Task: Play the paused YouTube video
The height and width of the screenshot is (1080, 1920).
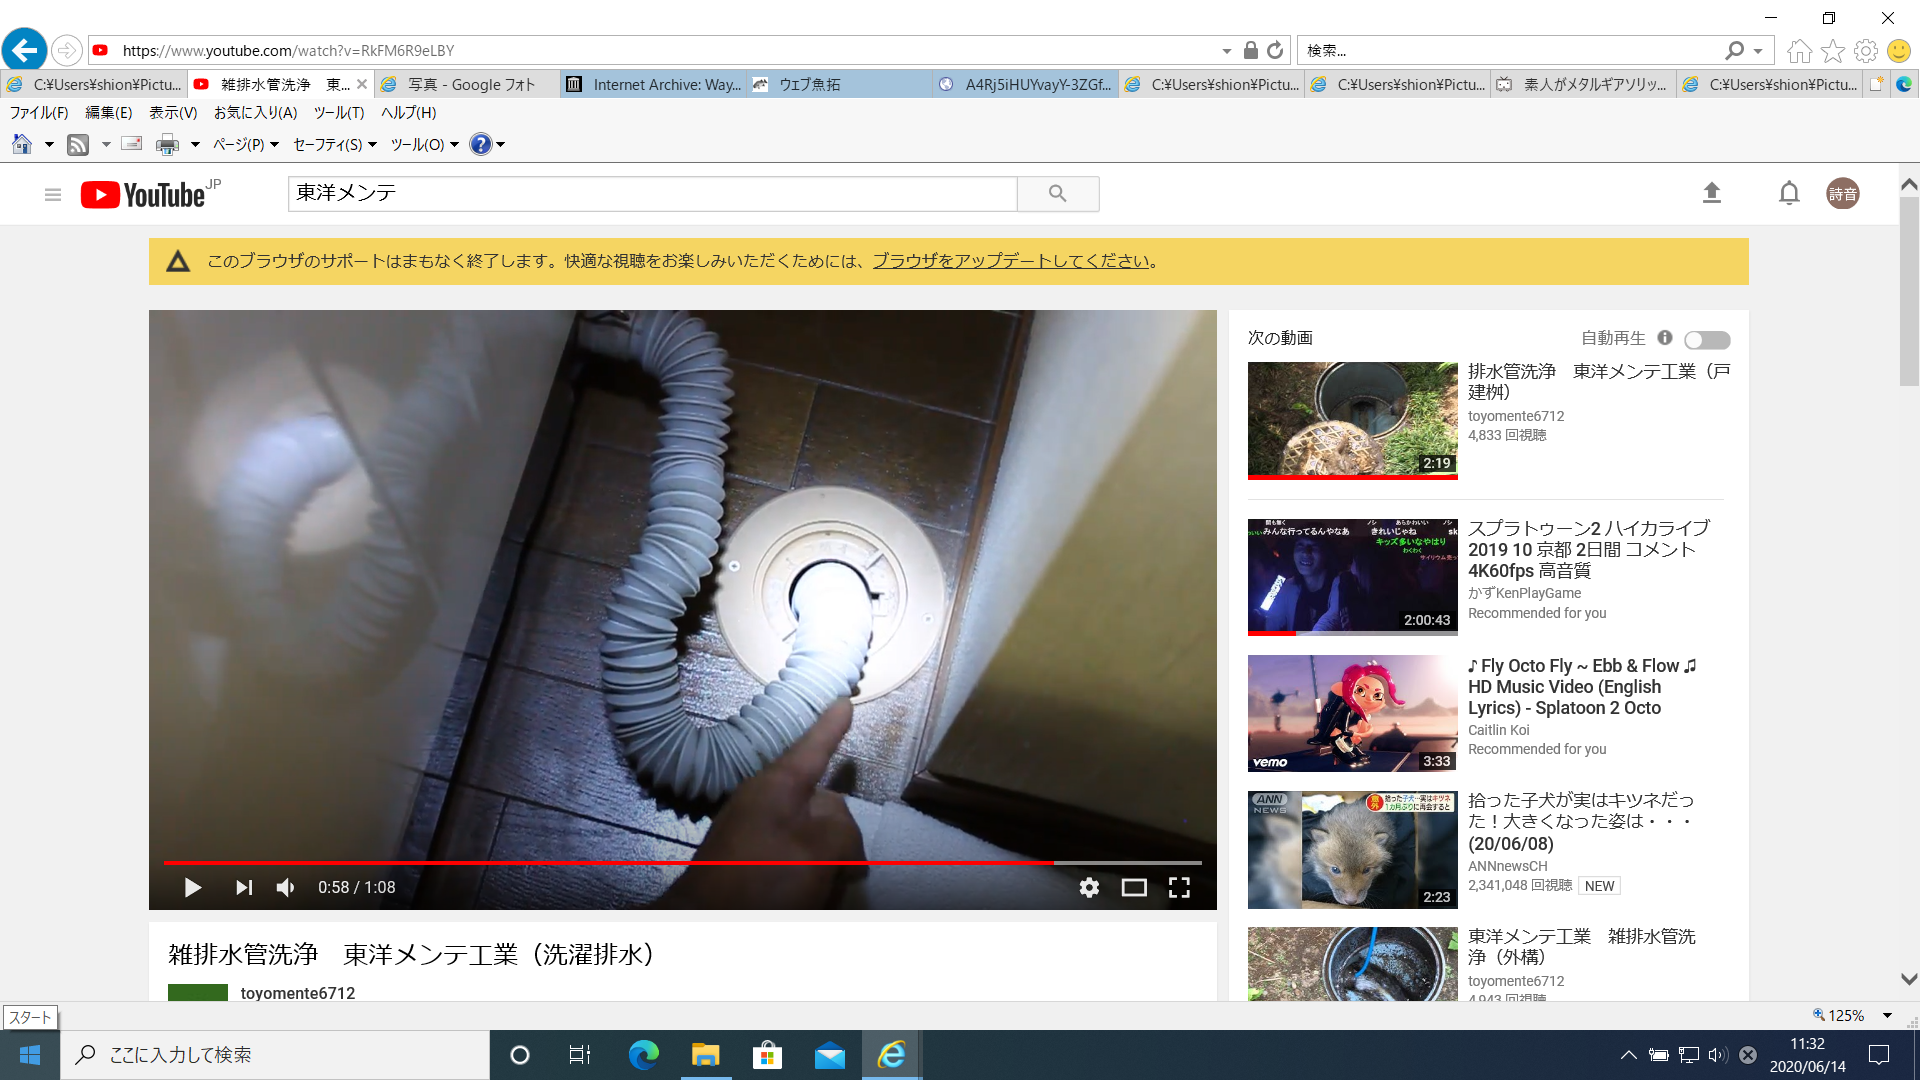Action: point(193,887)
